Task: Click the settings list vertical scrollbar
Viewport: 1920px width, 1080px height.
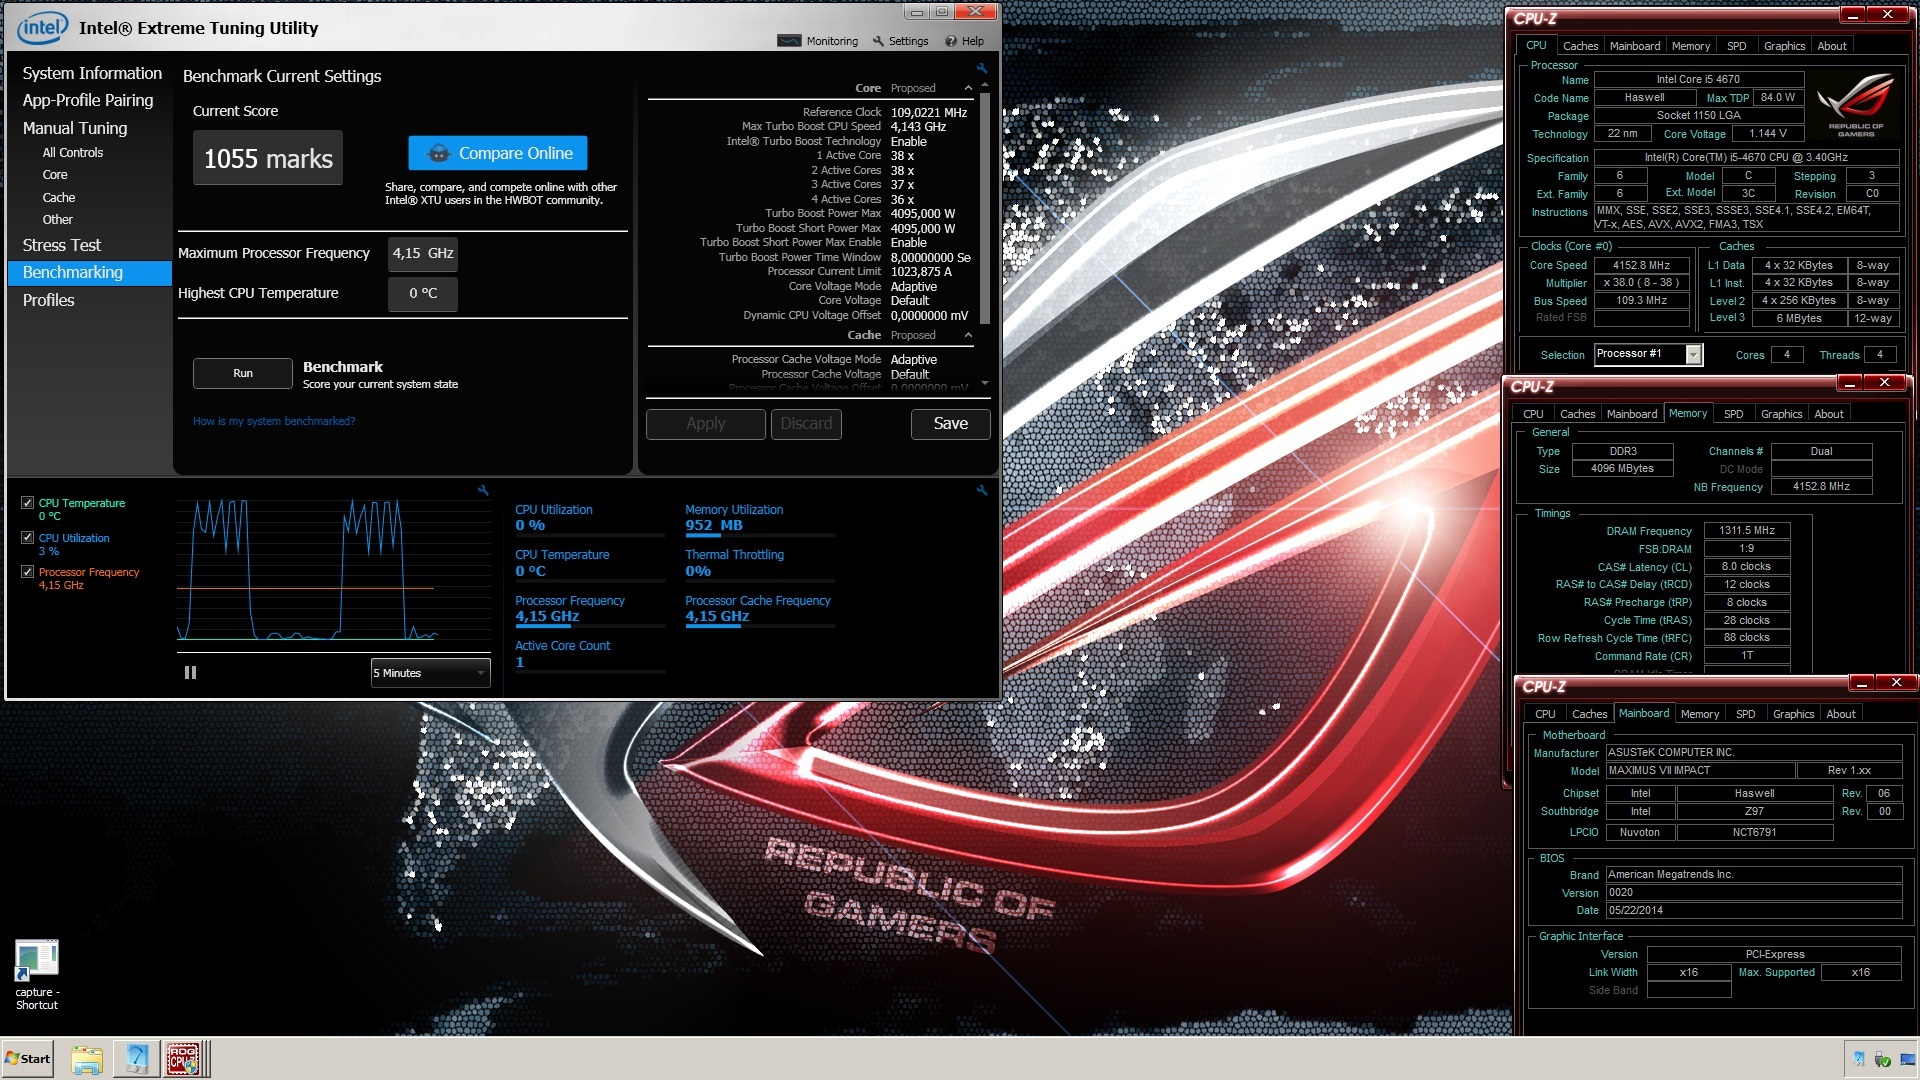Action: [x=985, y=210]
